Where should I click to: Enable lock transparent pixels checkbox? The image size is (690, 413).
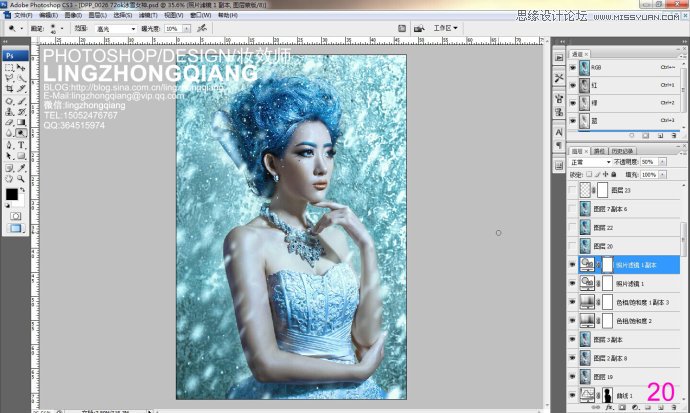(589, 175)
